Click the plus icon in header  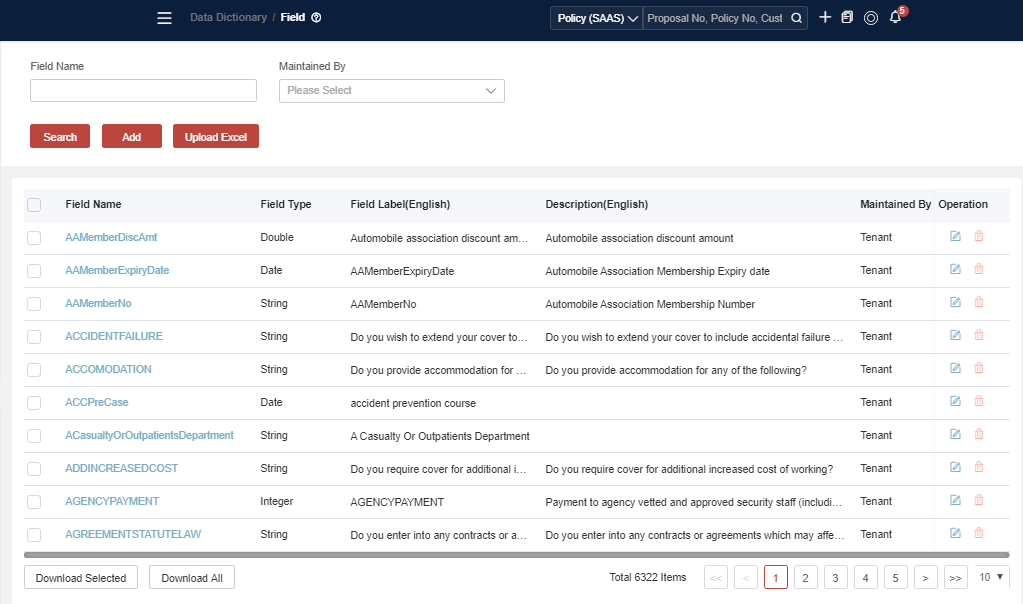click(825, 18)
